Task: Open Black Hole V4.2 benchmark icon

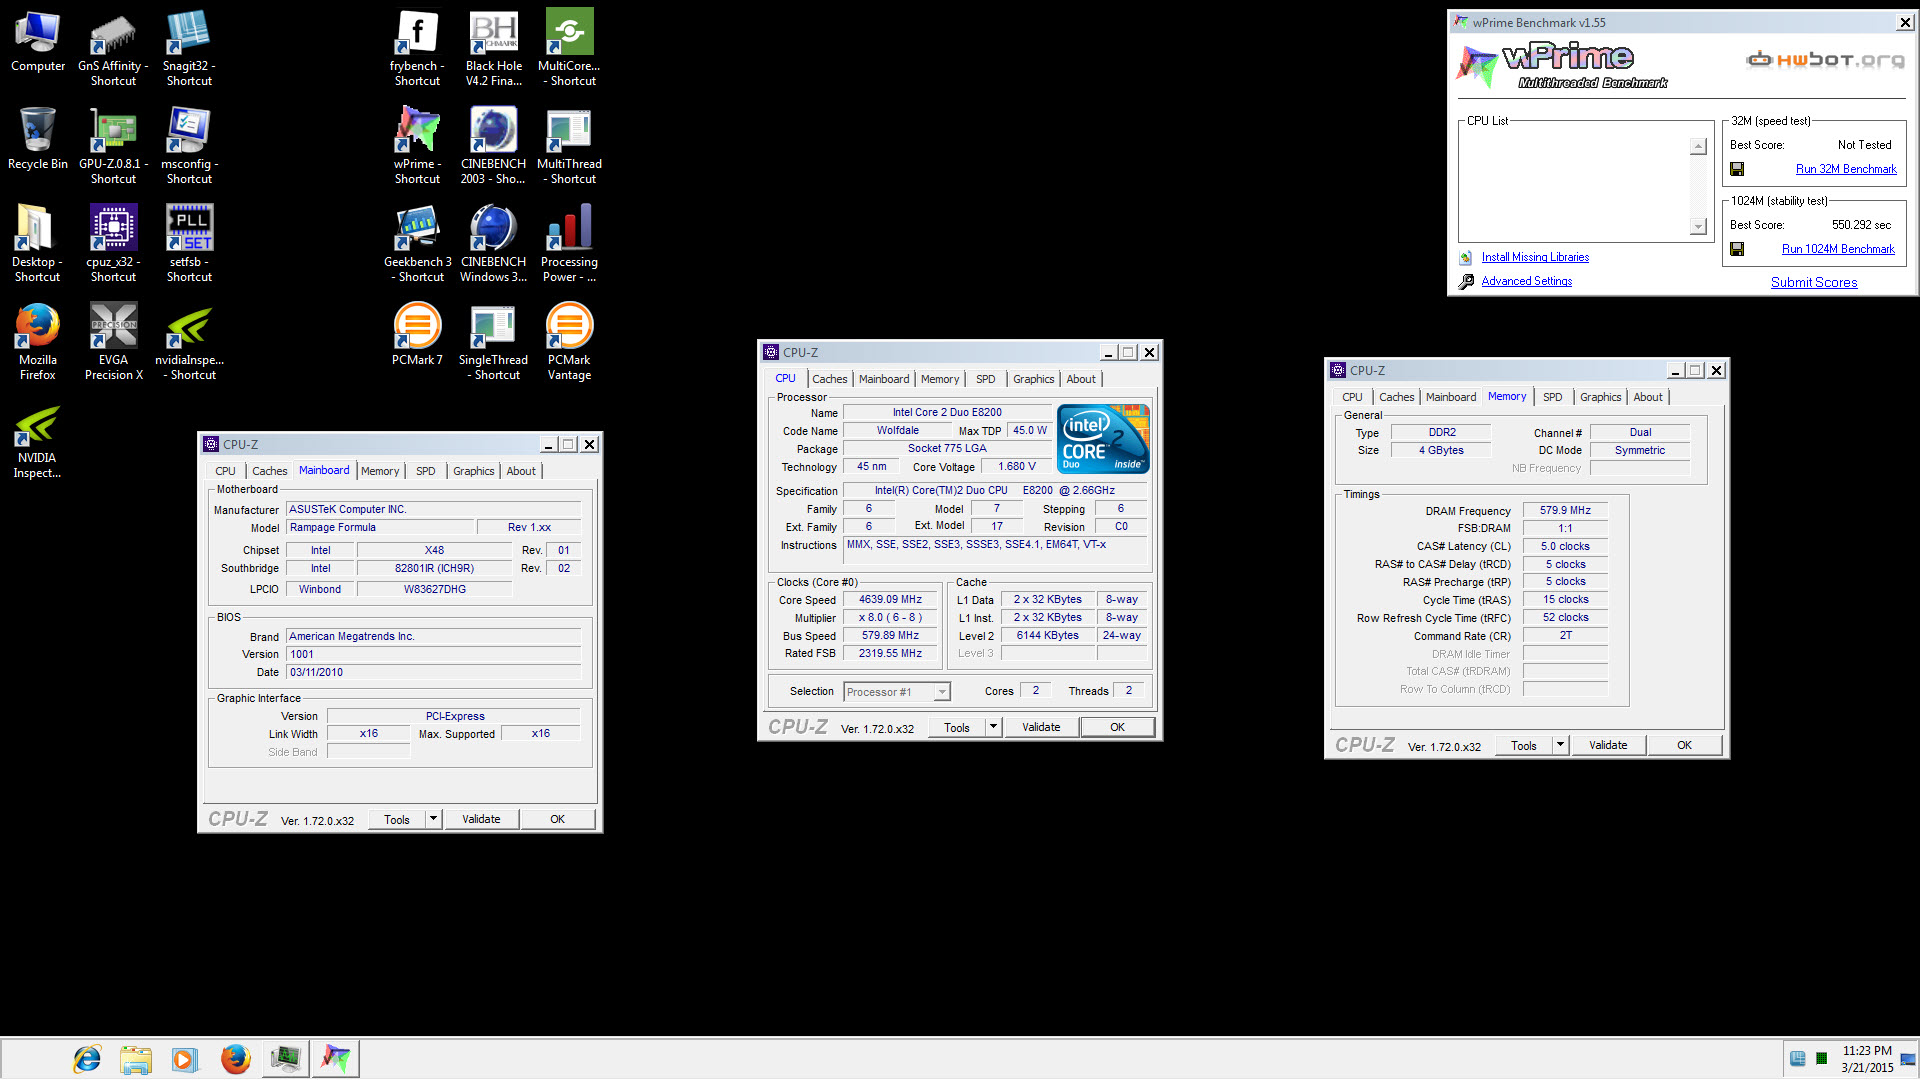Action: coord(493,48)
